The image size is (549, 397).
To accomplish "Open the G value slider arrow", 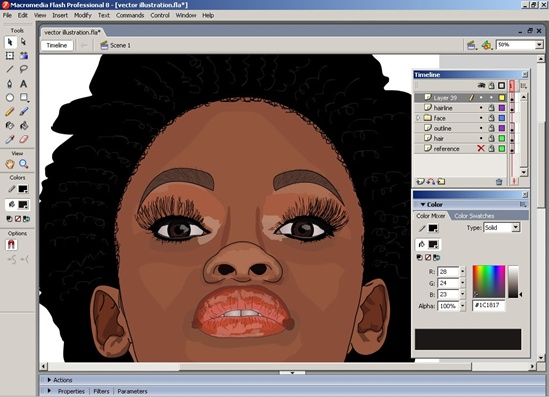I will point(463,283).
